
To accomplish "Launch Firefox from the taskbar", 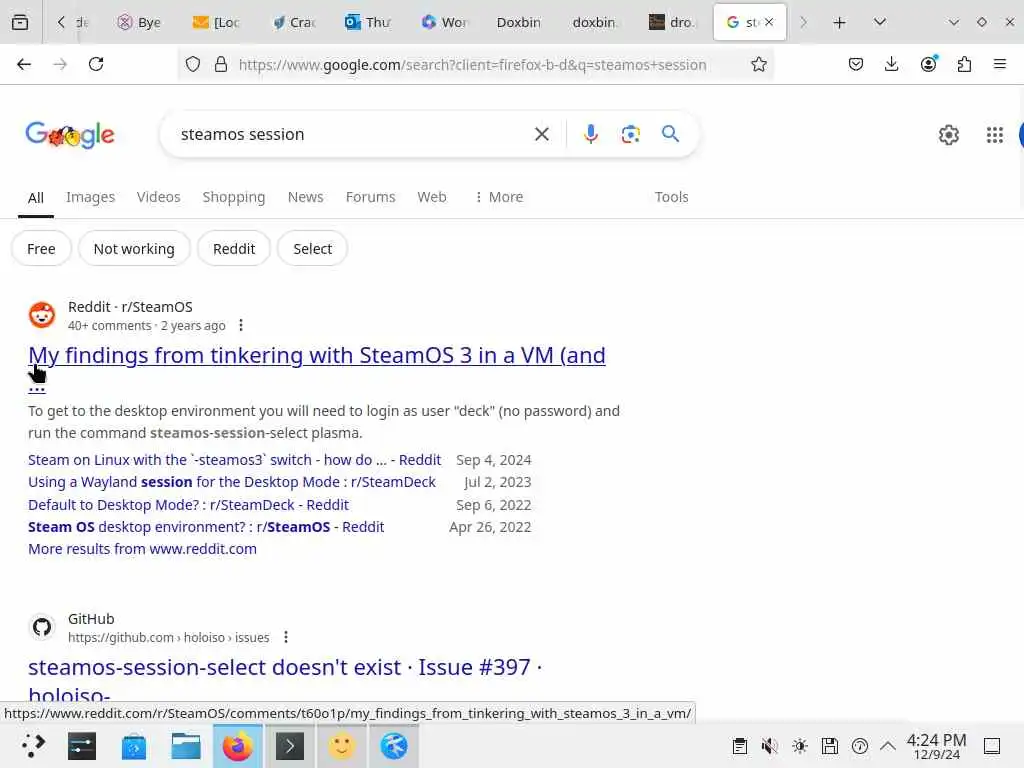I will [x=238, y=746].
